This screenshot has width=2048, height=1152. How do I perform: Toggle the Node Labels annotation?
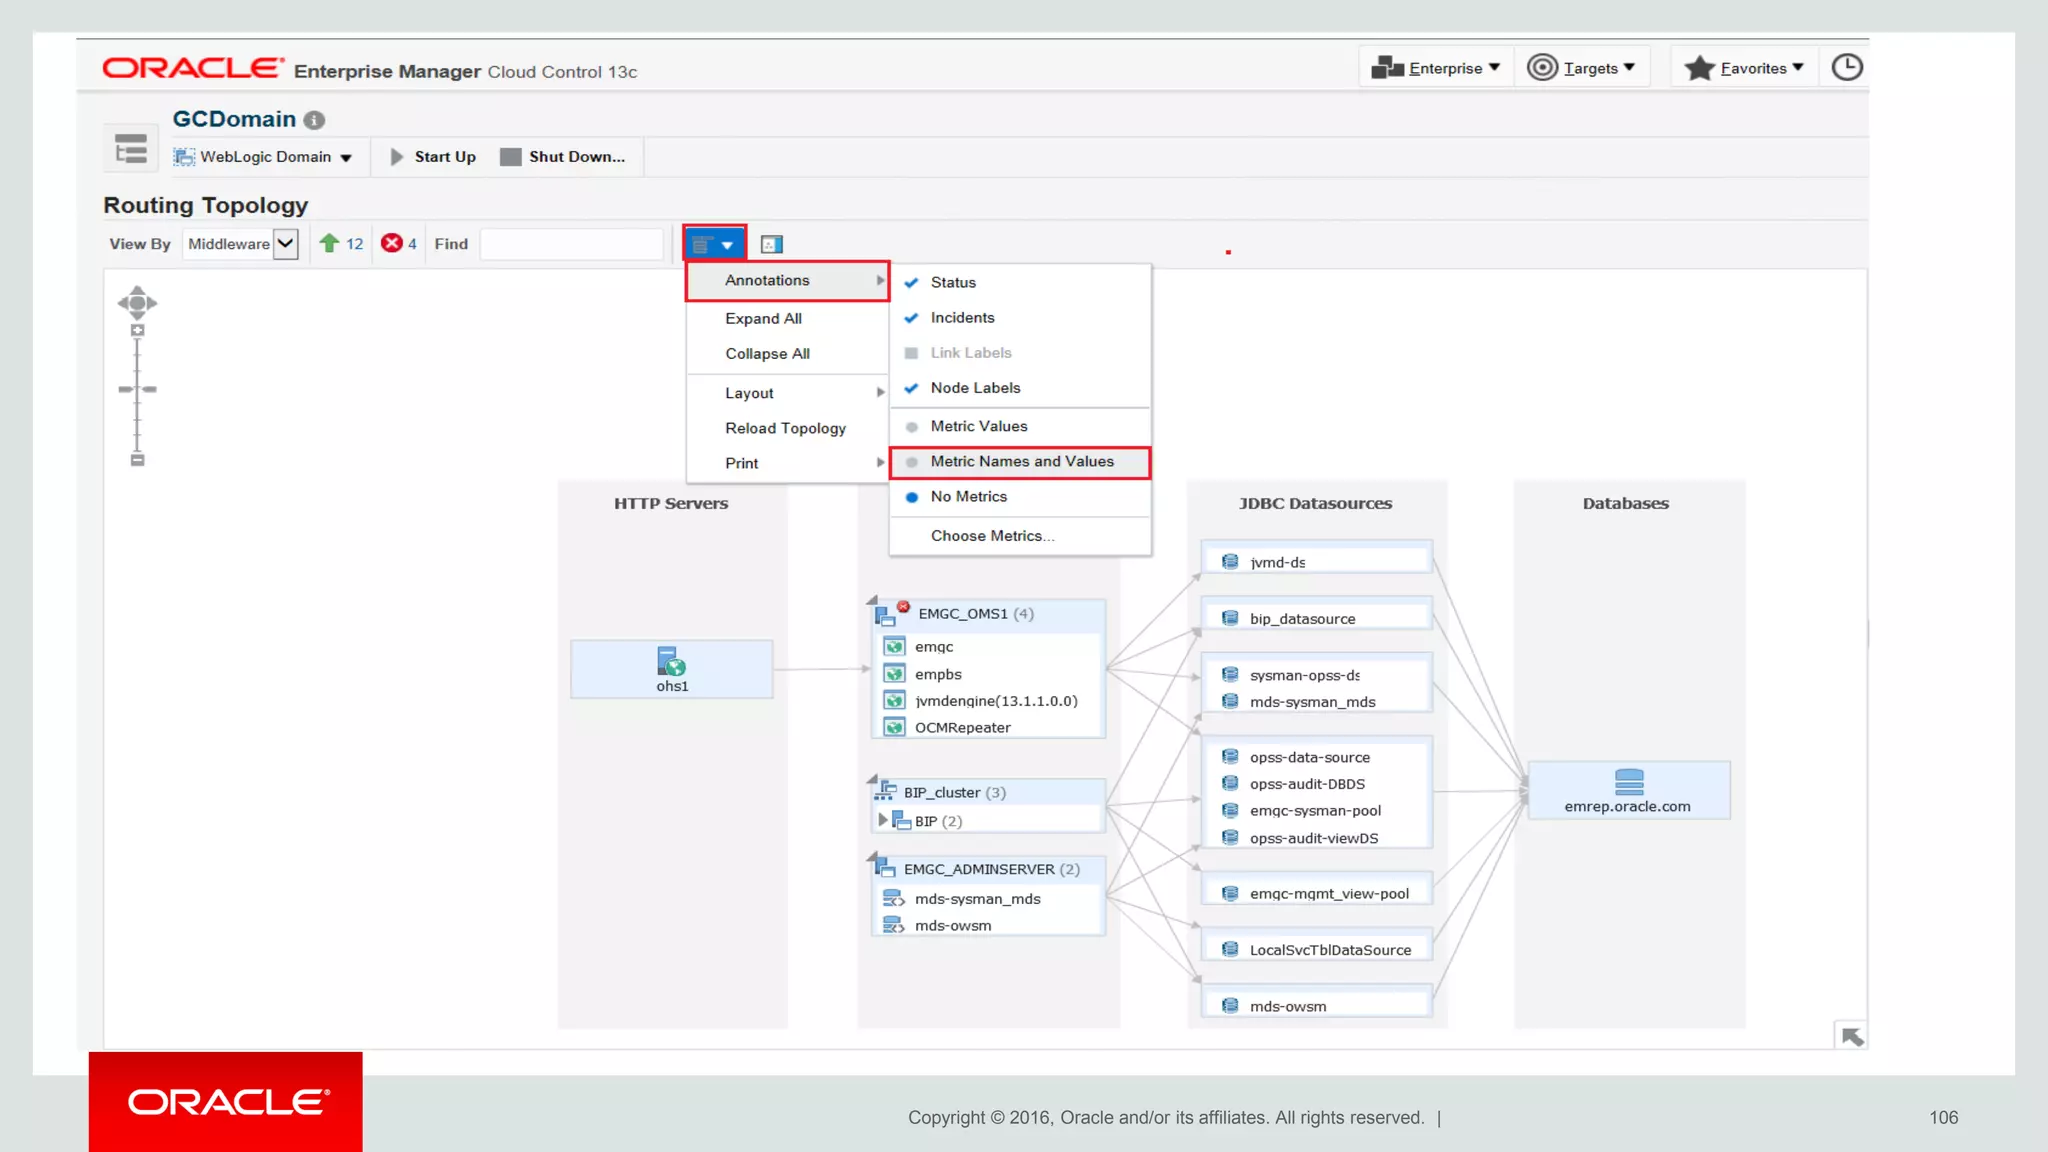pyautogui.click(x=974, y=388)
